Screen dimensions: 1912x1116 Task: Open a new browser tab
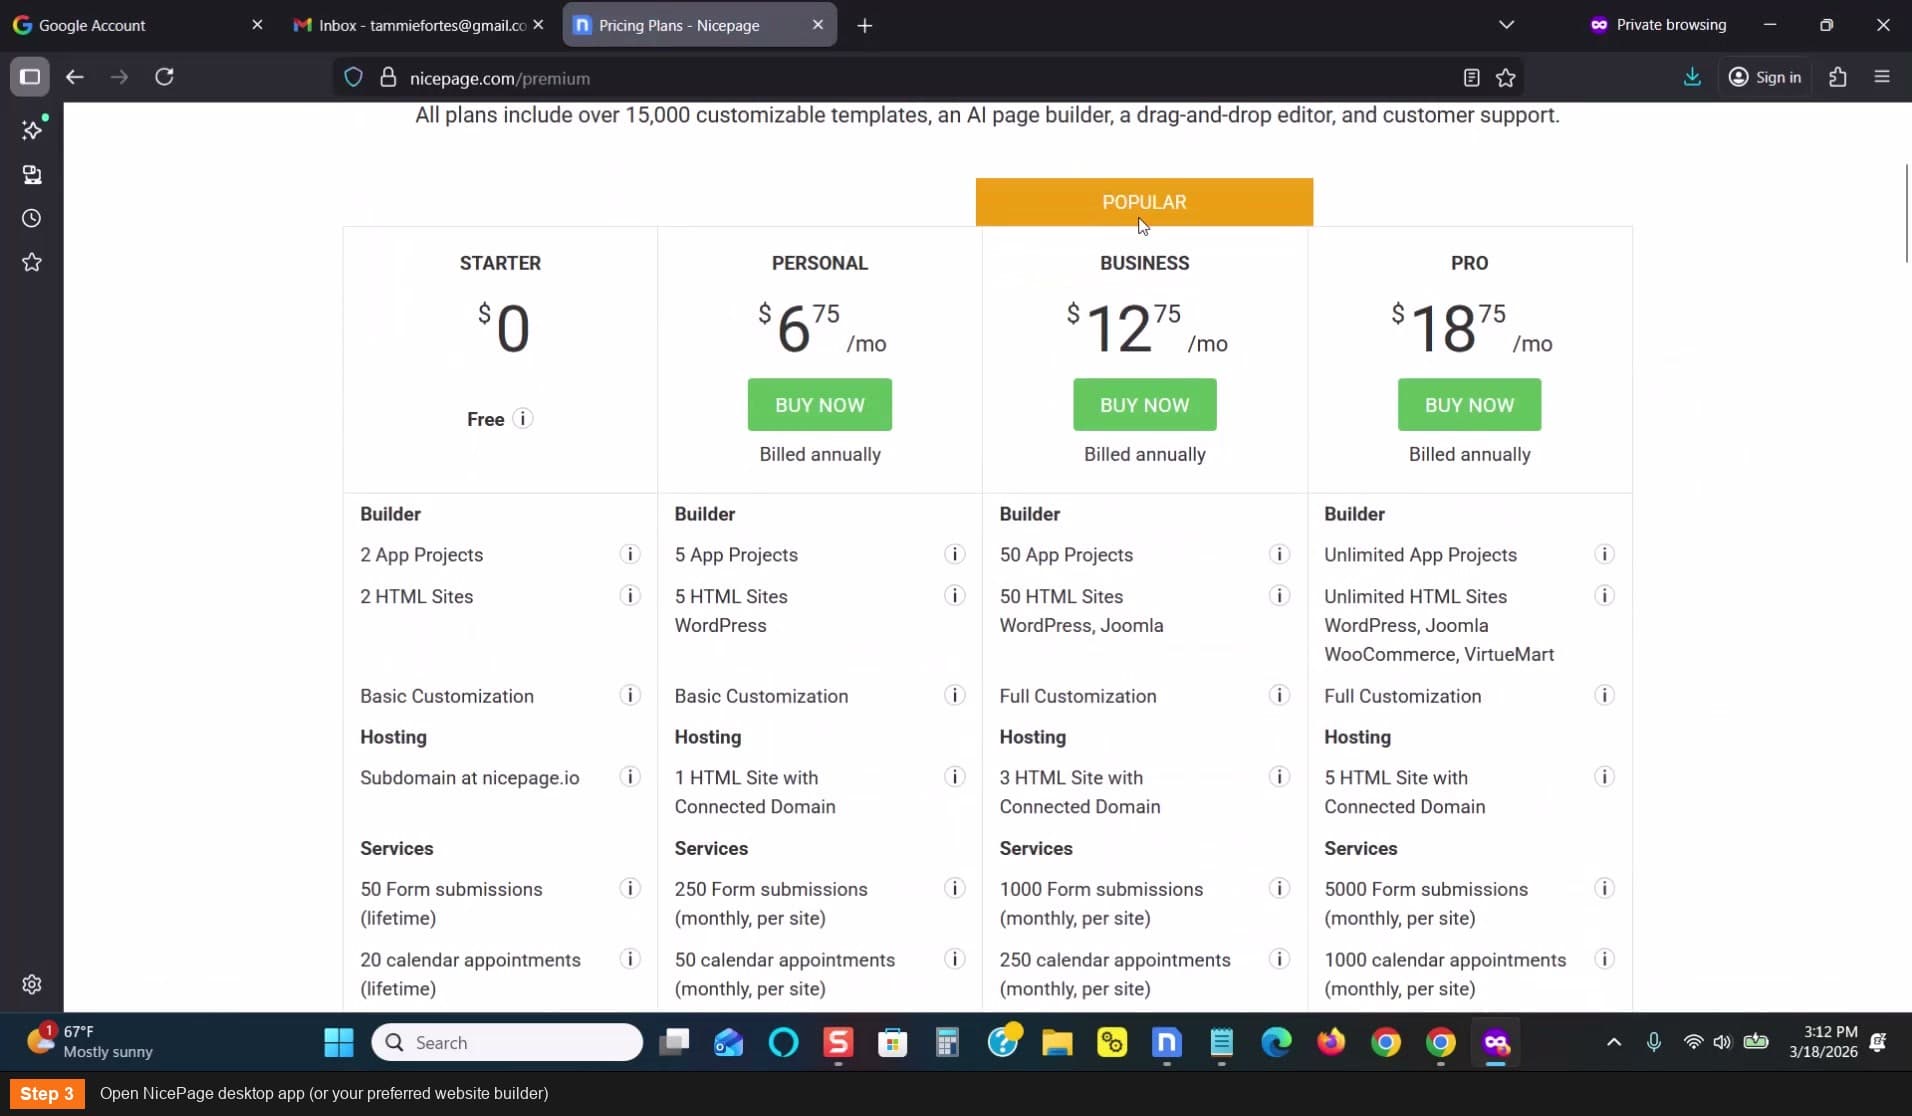point(865,25)
